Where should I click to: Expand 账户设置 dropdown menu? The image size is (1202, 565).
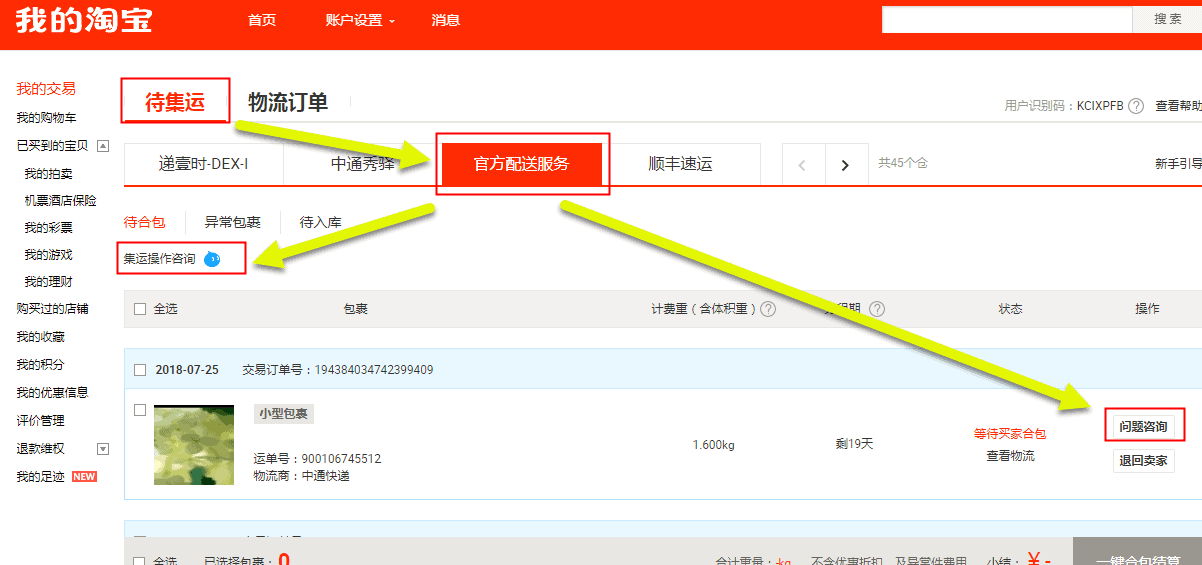point(360,20)
